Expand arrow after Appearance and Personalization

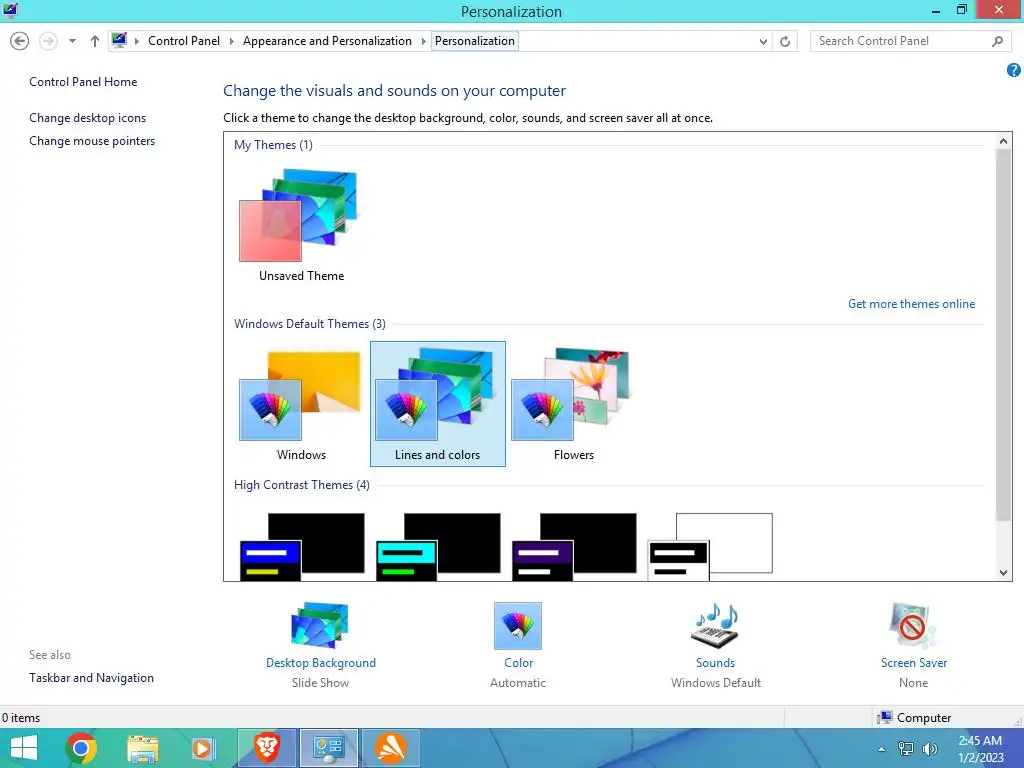point(423,41)
